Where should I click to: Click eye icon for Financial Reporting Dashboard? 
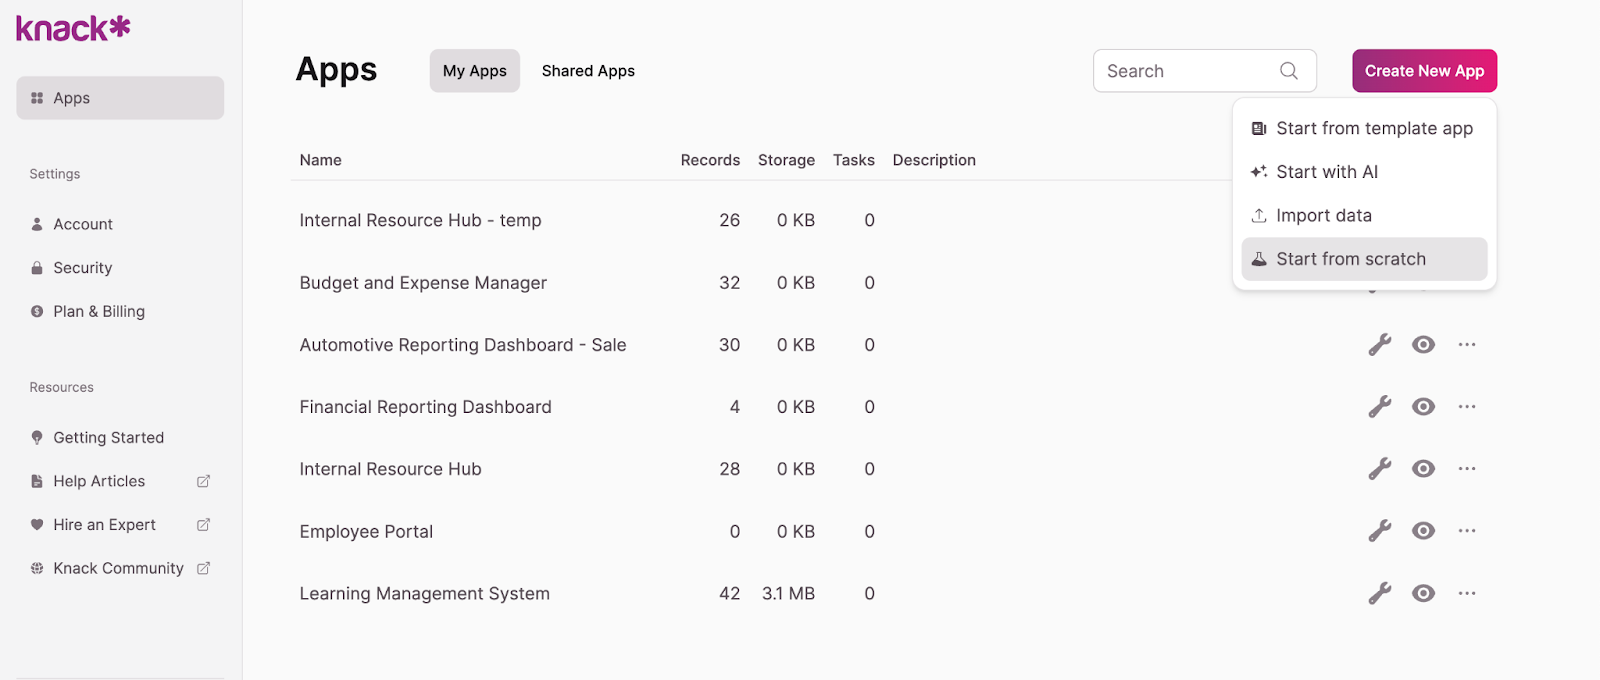(x=1423, y=407)
